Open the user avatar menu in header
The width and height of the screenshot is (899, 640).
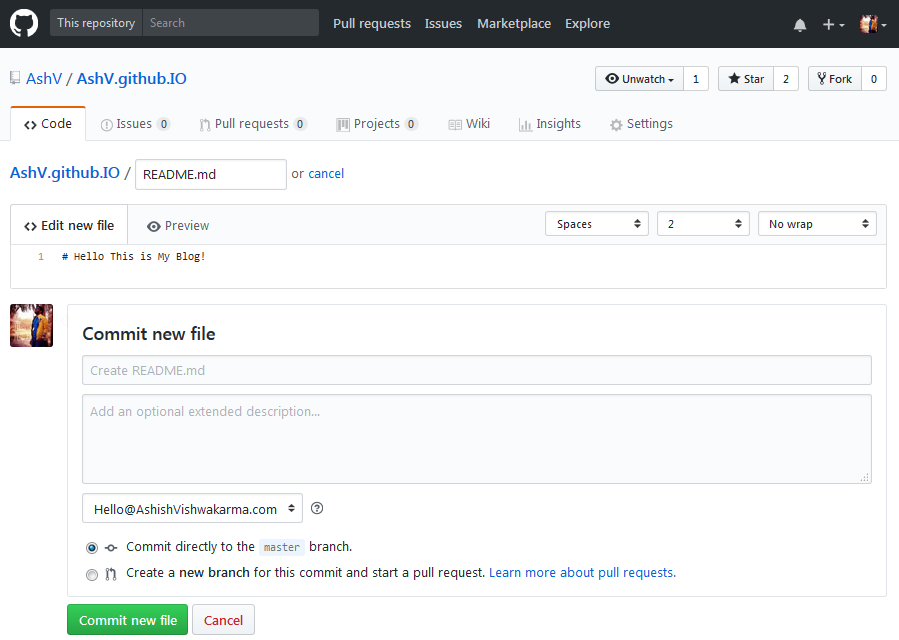[873, 24]
